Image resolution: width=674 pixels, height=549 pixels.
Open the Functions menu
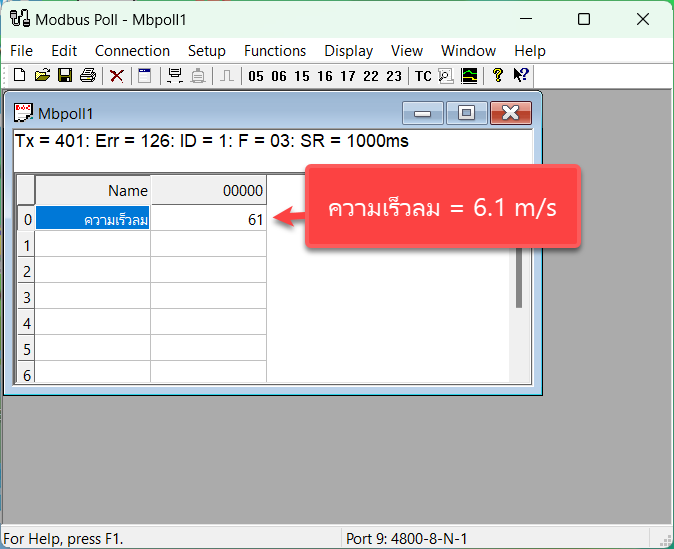pos(275,51)
